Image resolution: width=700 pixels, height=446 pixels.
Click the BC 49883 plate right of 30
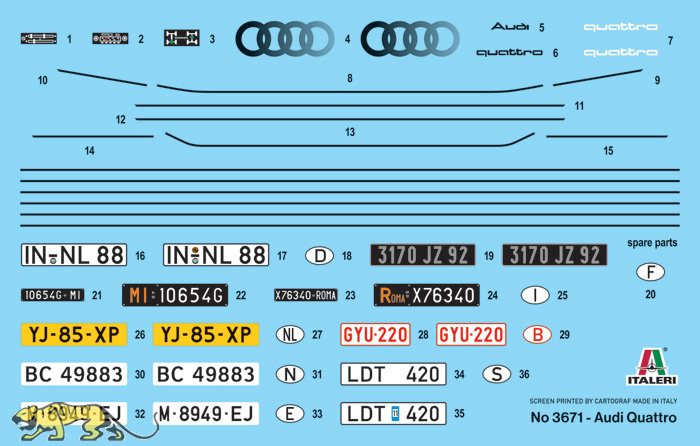pyautogui.click(x=206, y=374)
